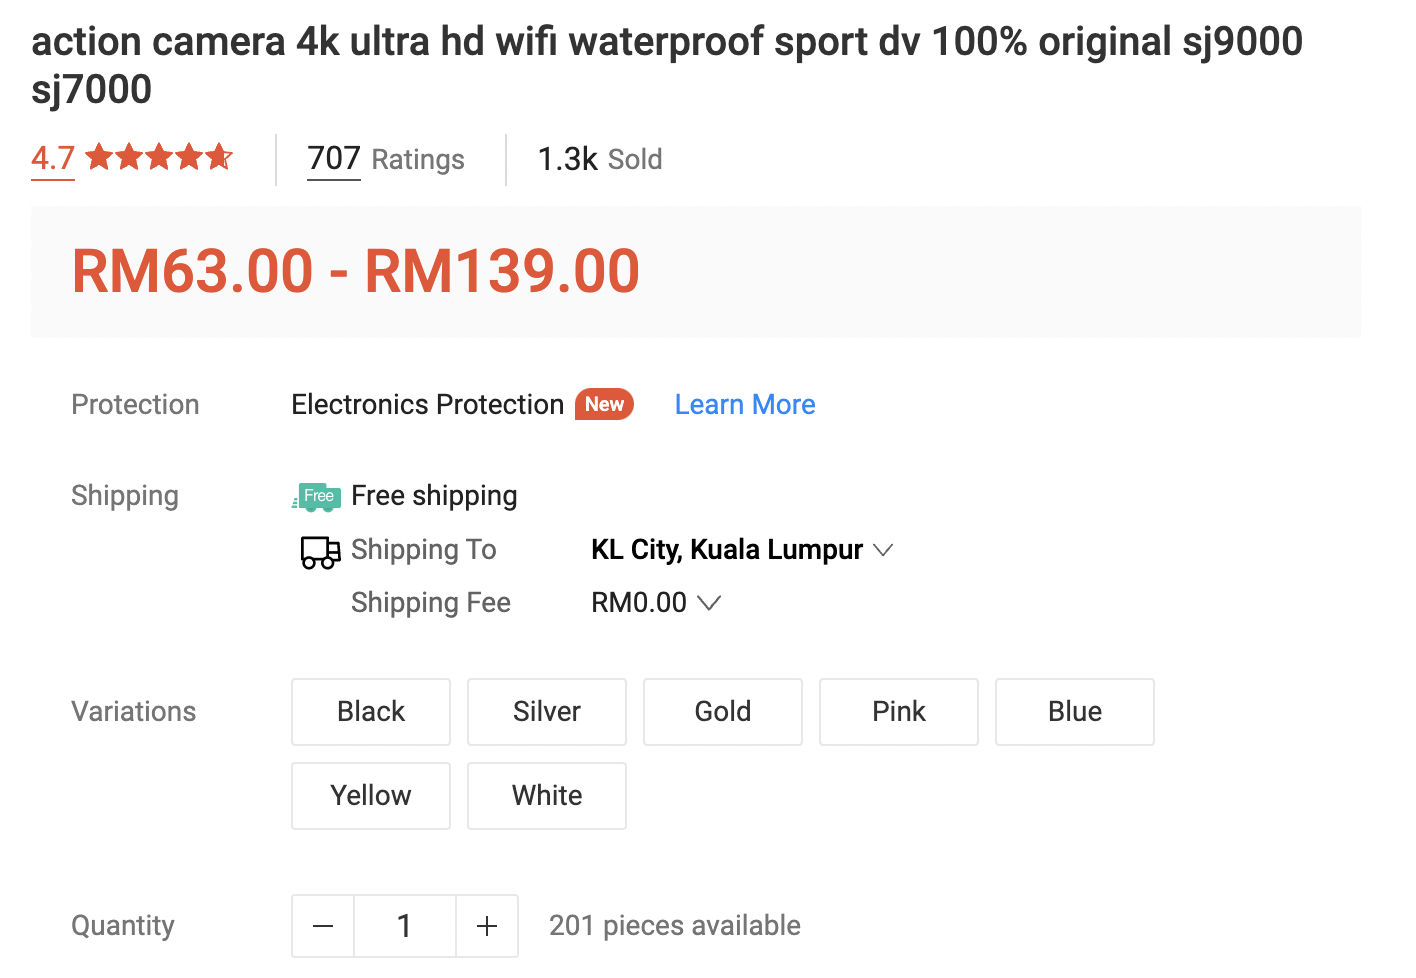Pick the Pink variation
Screen dimensions: 1416x978
click(899, 712)
